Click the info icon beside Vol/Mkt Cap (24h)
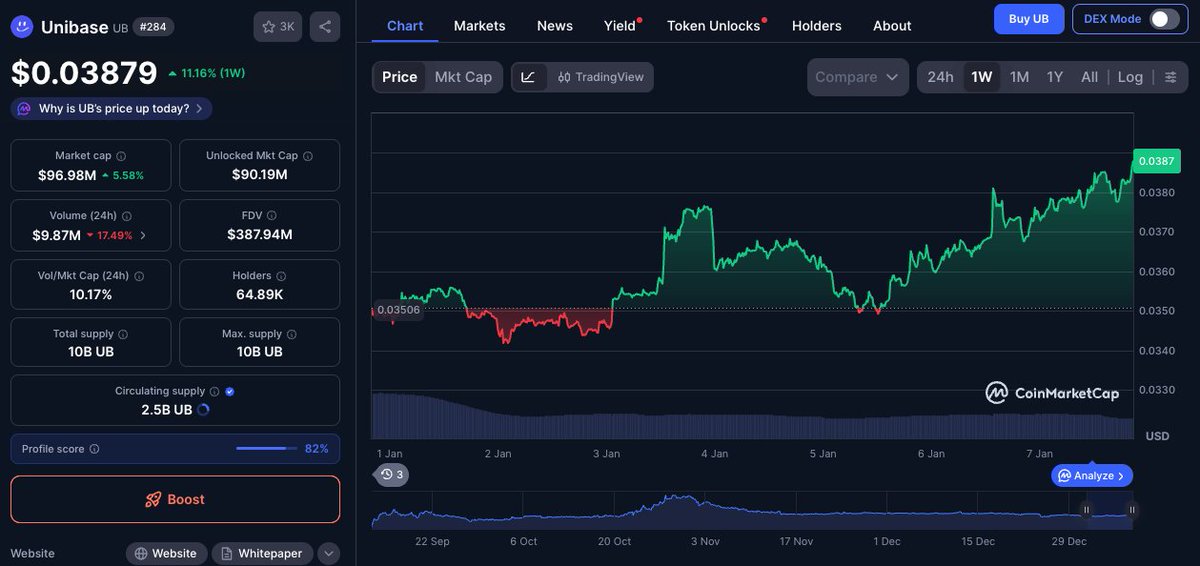The height and width of the screenshot is (566, 1200). point(139,276)
